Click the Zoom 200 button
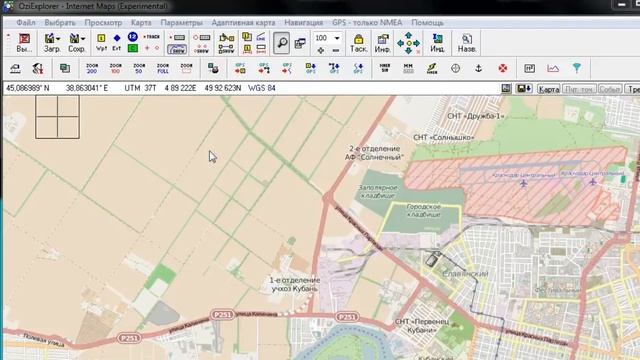 pyautogui.click(x=92, y=68)
